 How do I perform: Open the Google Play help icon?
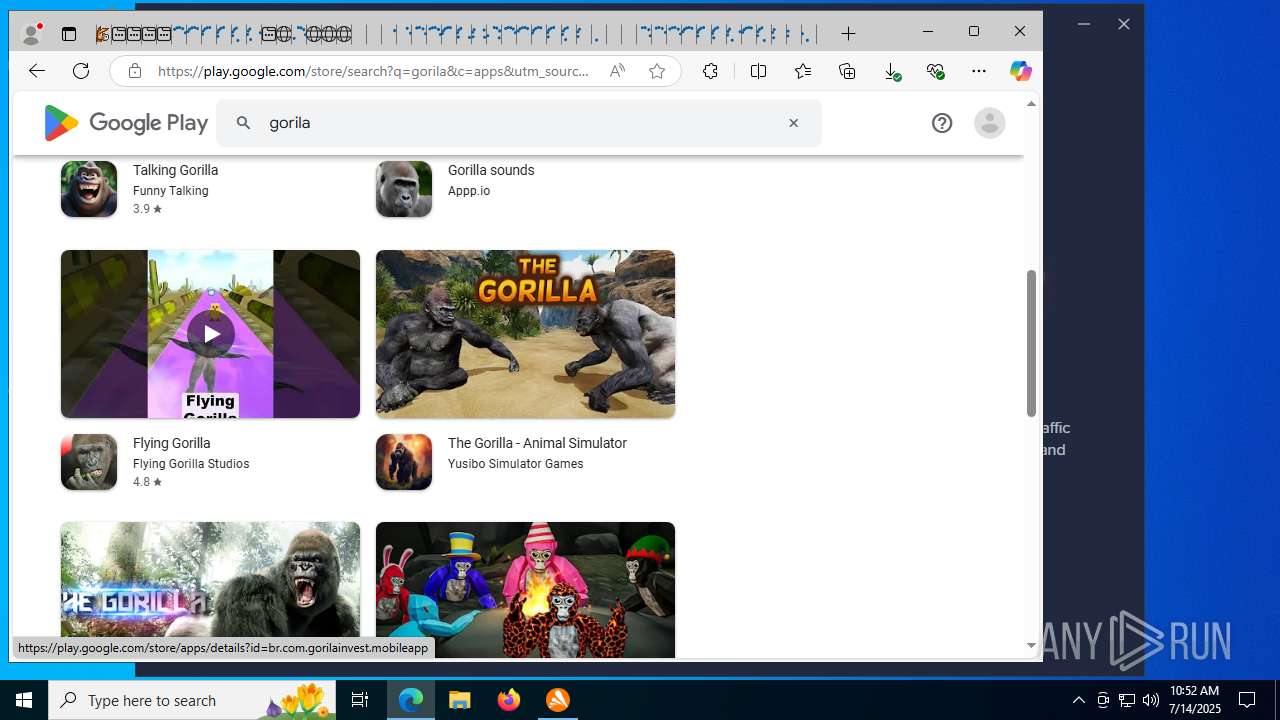[x=942, y=123]
